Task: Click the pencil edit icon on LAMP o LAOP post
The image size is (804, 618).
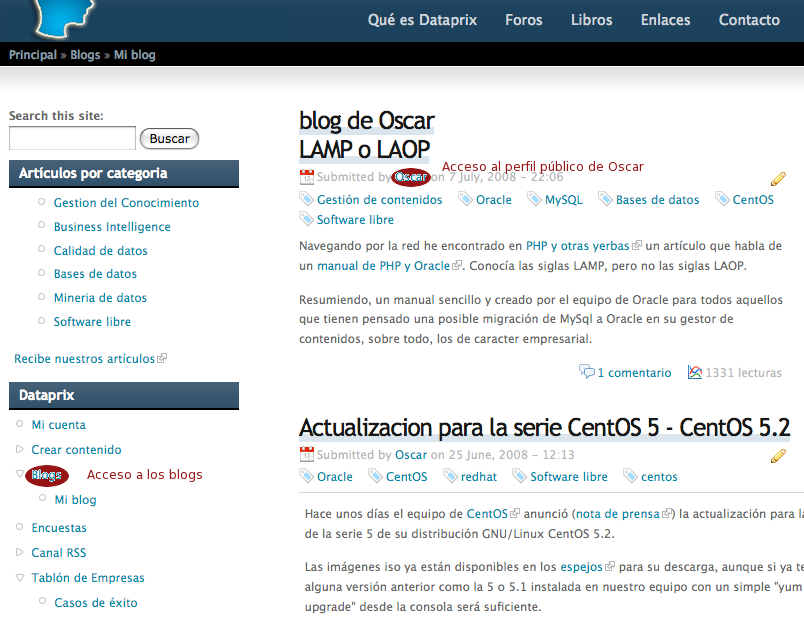Action: coord(778,179)
